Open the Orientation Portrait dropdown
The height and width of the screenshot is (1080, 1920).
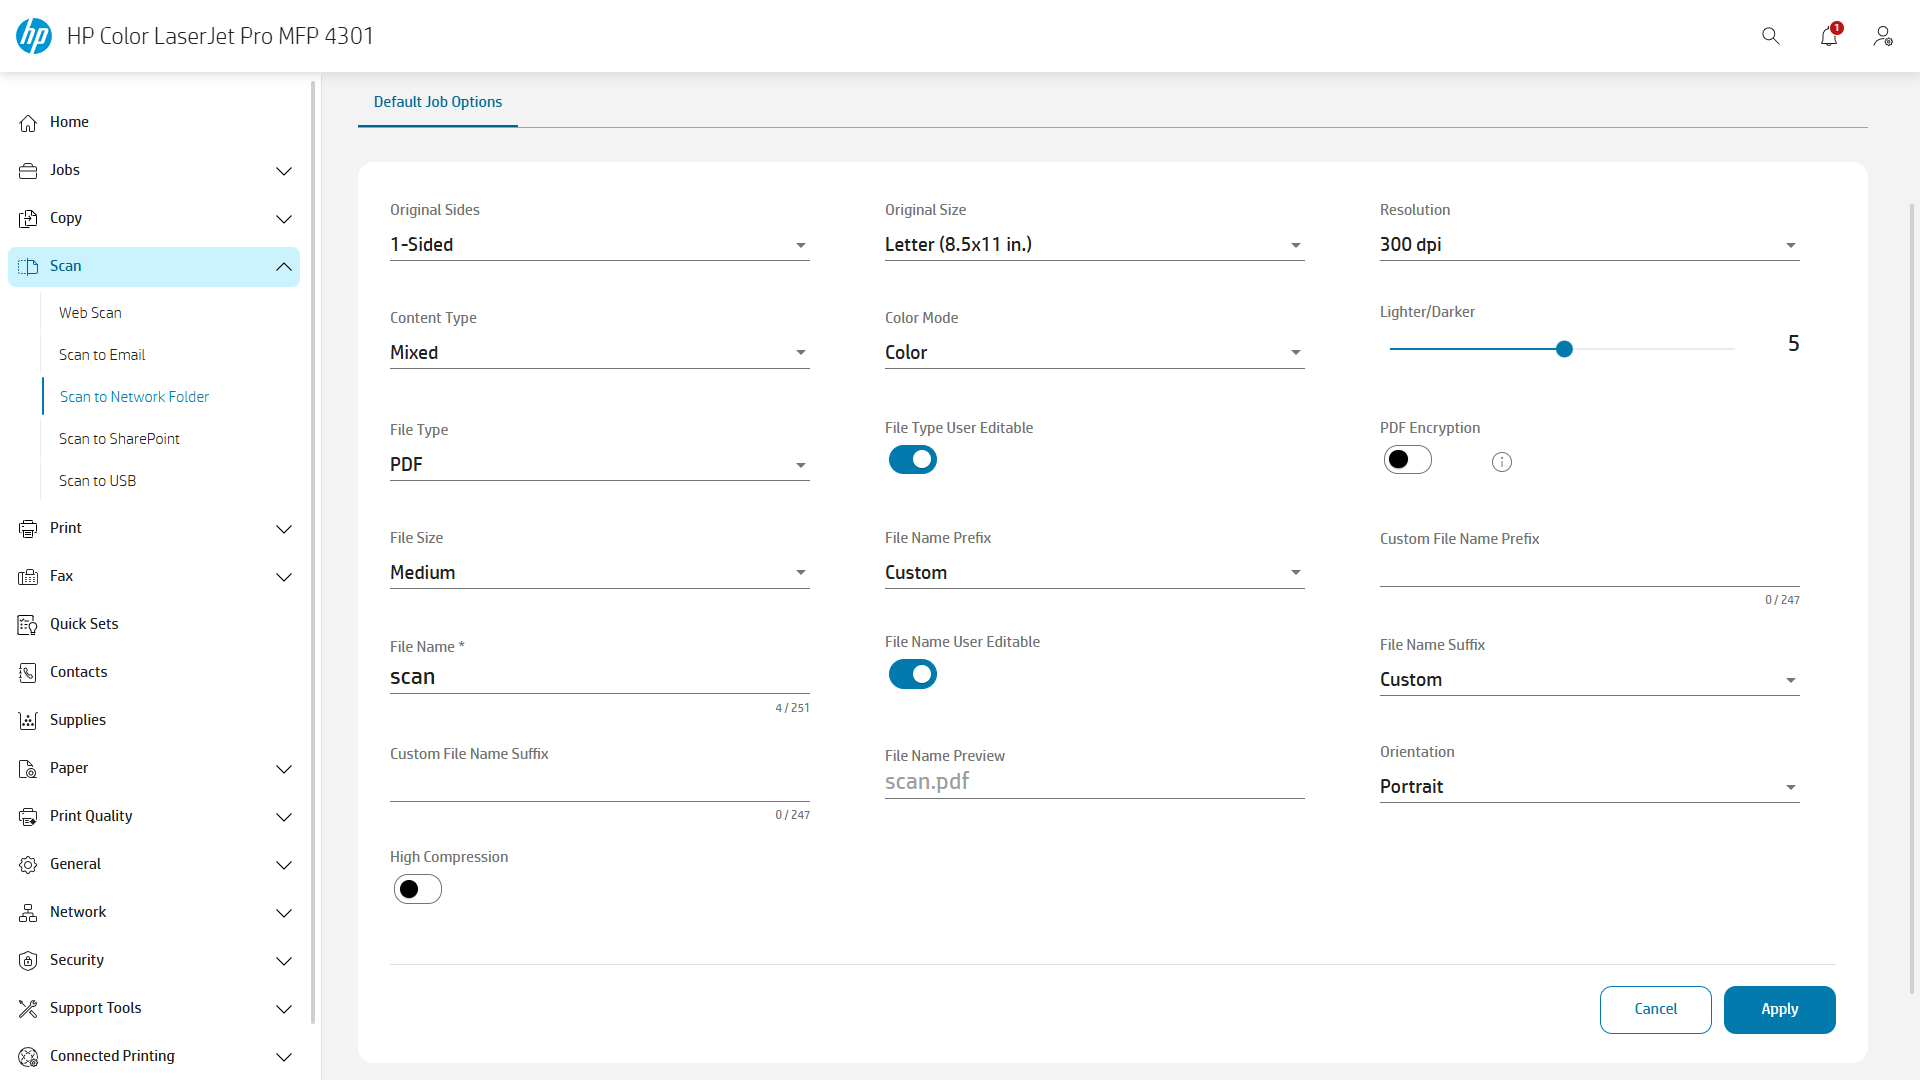click(1589, 787)
